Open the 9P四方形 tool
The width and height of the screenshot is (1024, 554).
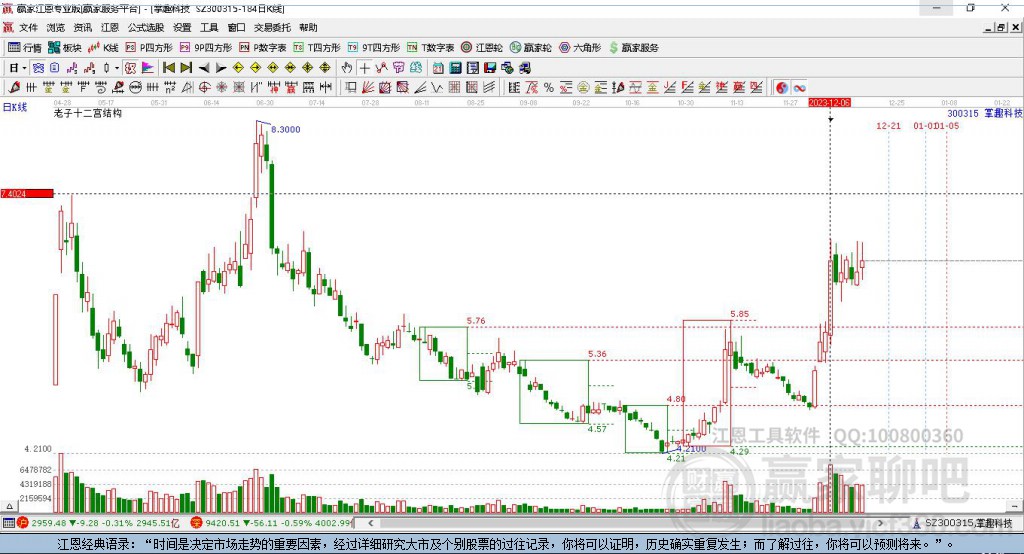pyautogui.click(x=206, y=48)
